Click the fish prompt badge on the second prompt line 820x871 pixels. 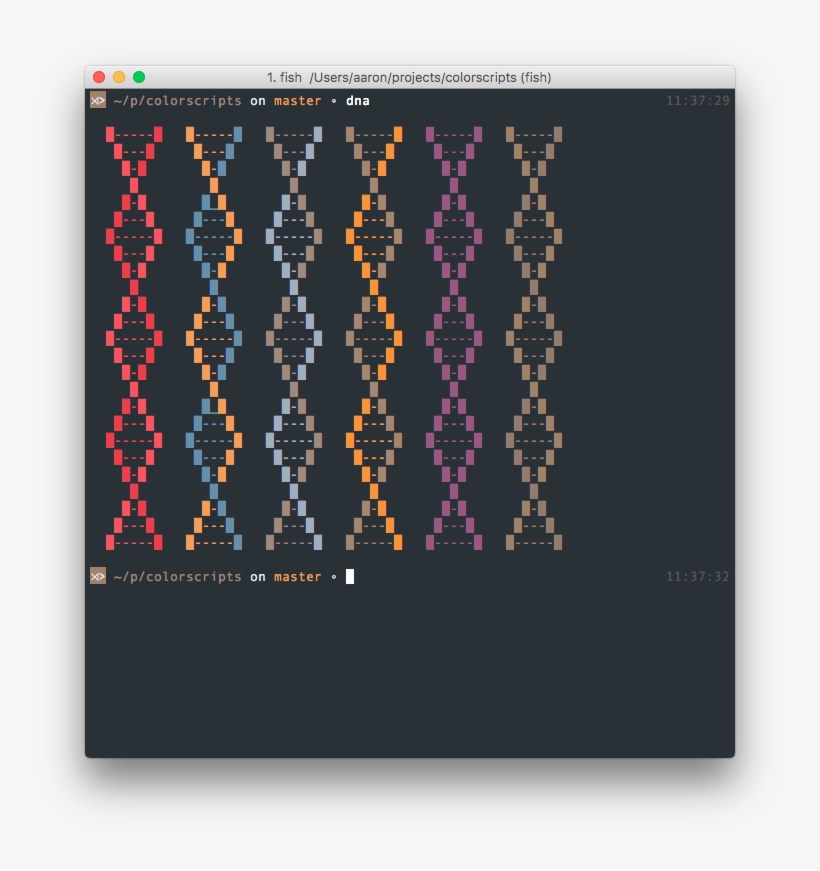point(99,575)
